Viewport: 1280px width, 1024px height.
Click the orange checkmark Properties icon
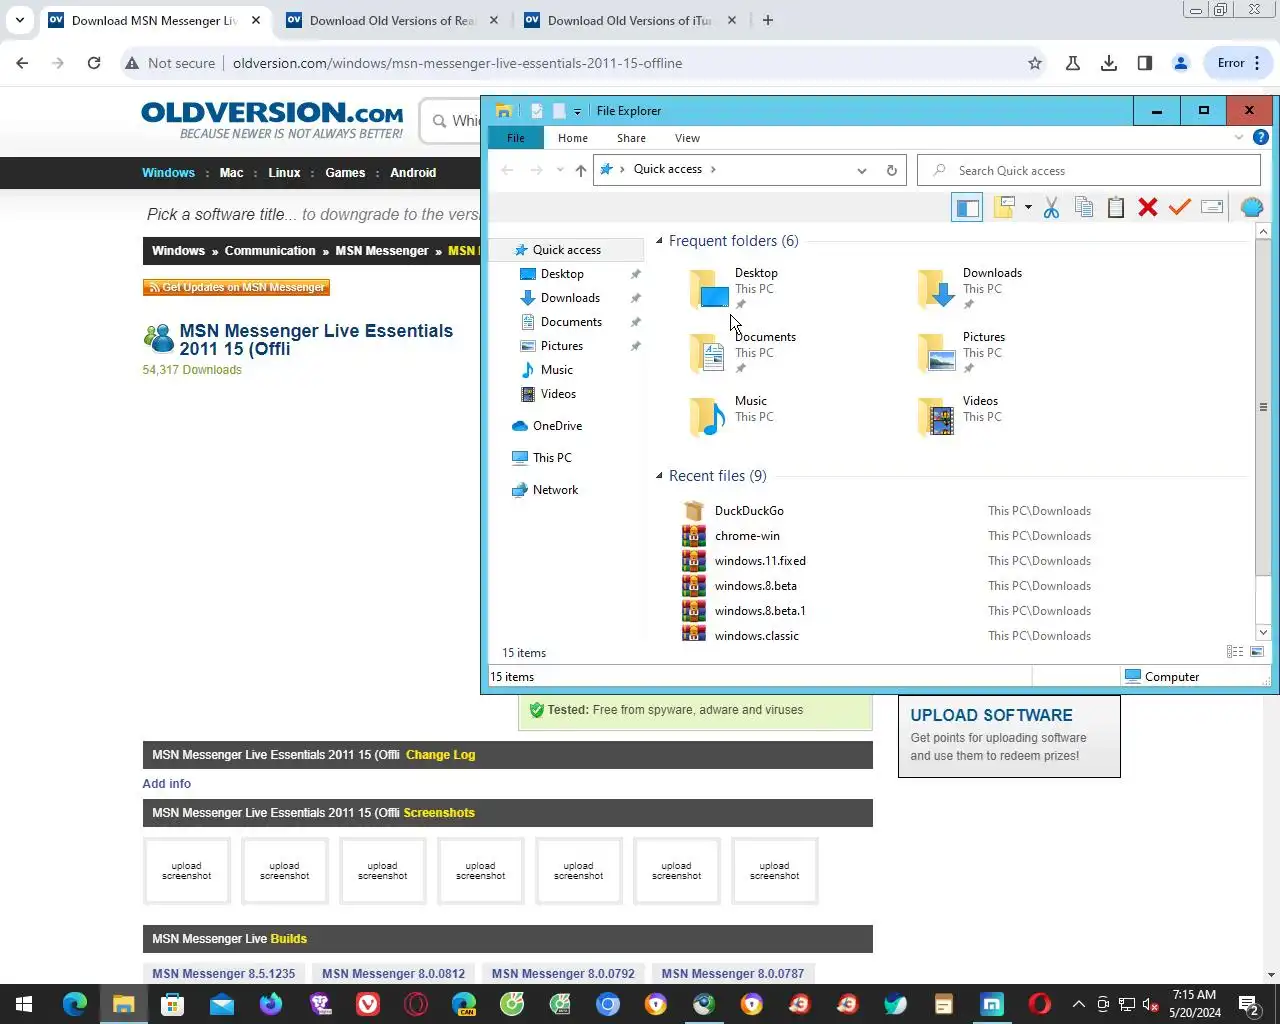point(1180,207)
